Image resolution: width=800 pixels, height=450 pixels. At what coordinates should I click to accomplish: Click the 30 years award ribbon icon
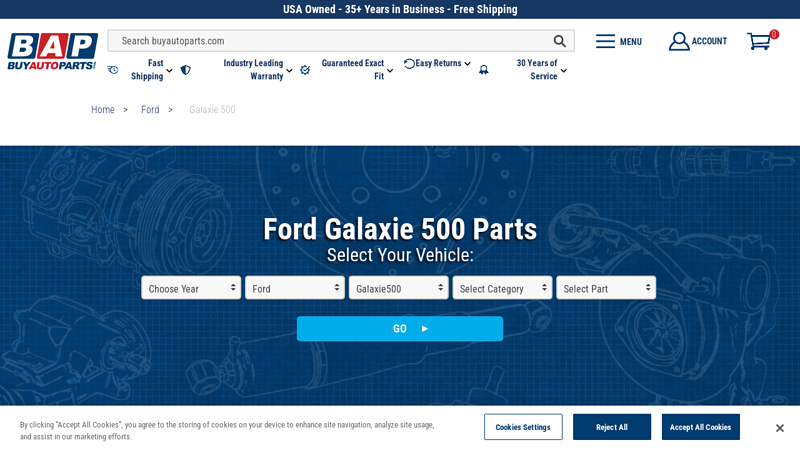(x=483, y=70)
